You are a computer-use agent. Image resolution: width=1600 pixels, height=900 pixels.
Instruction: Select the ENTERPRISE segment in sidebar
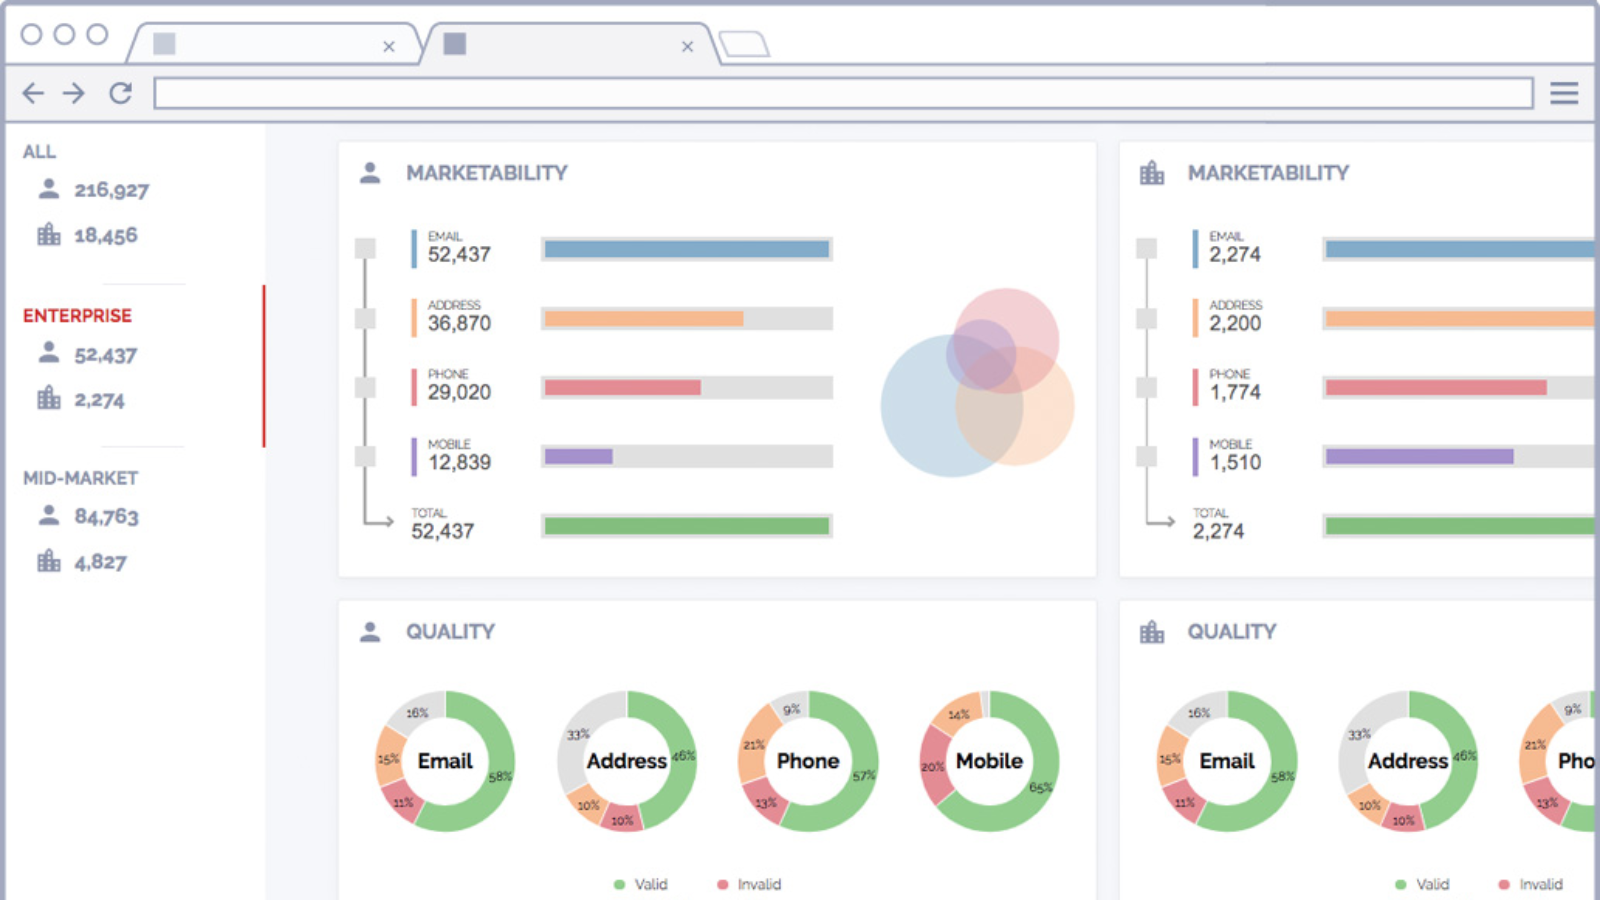77,316
